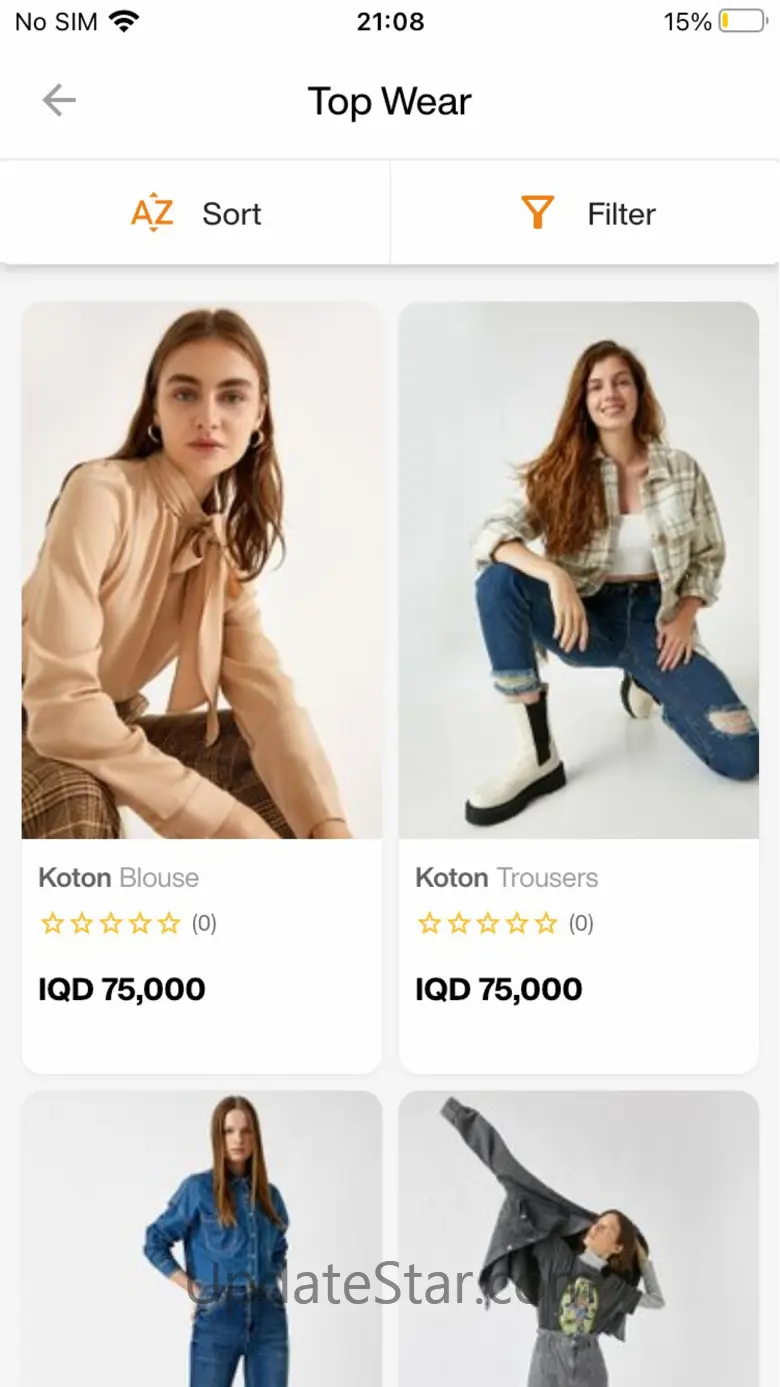Select the Koton Trousers title
This screenshot has width=780, height=1387.
507,878
